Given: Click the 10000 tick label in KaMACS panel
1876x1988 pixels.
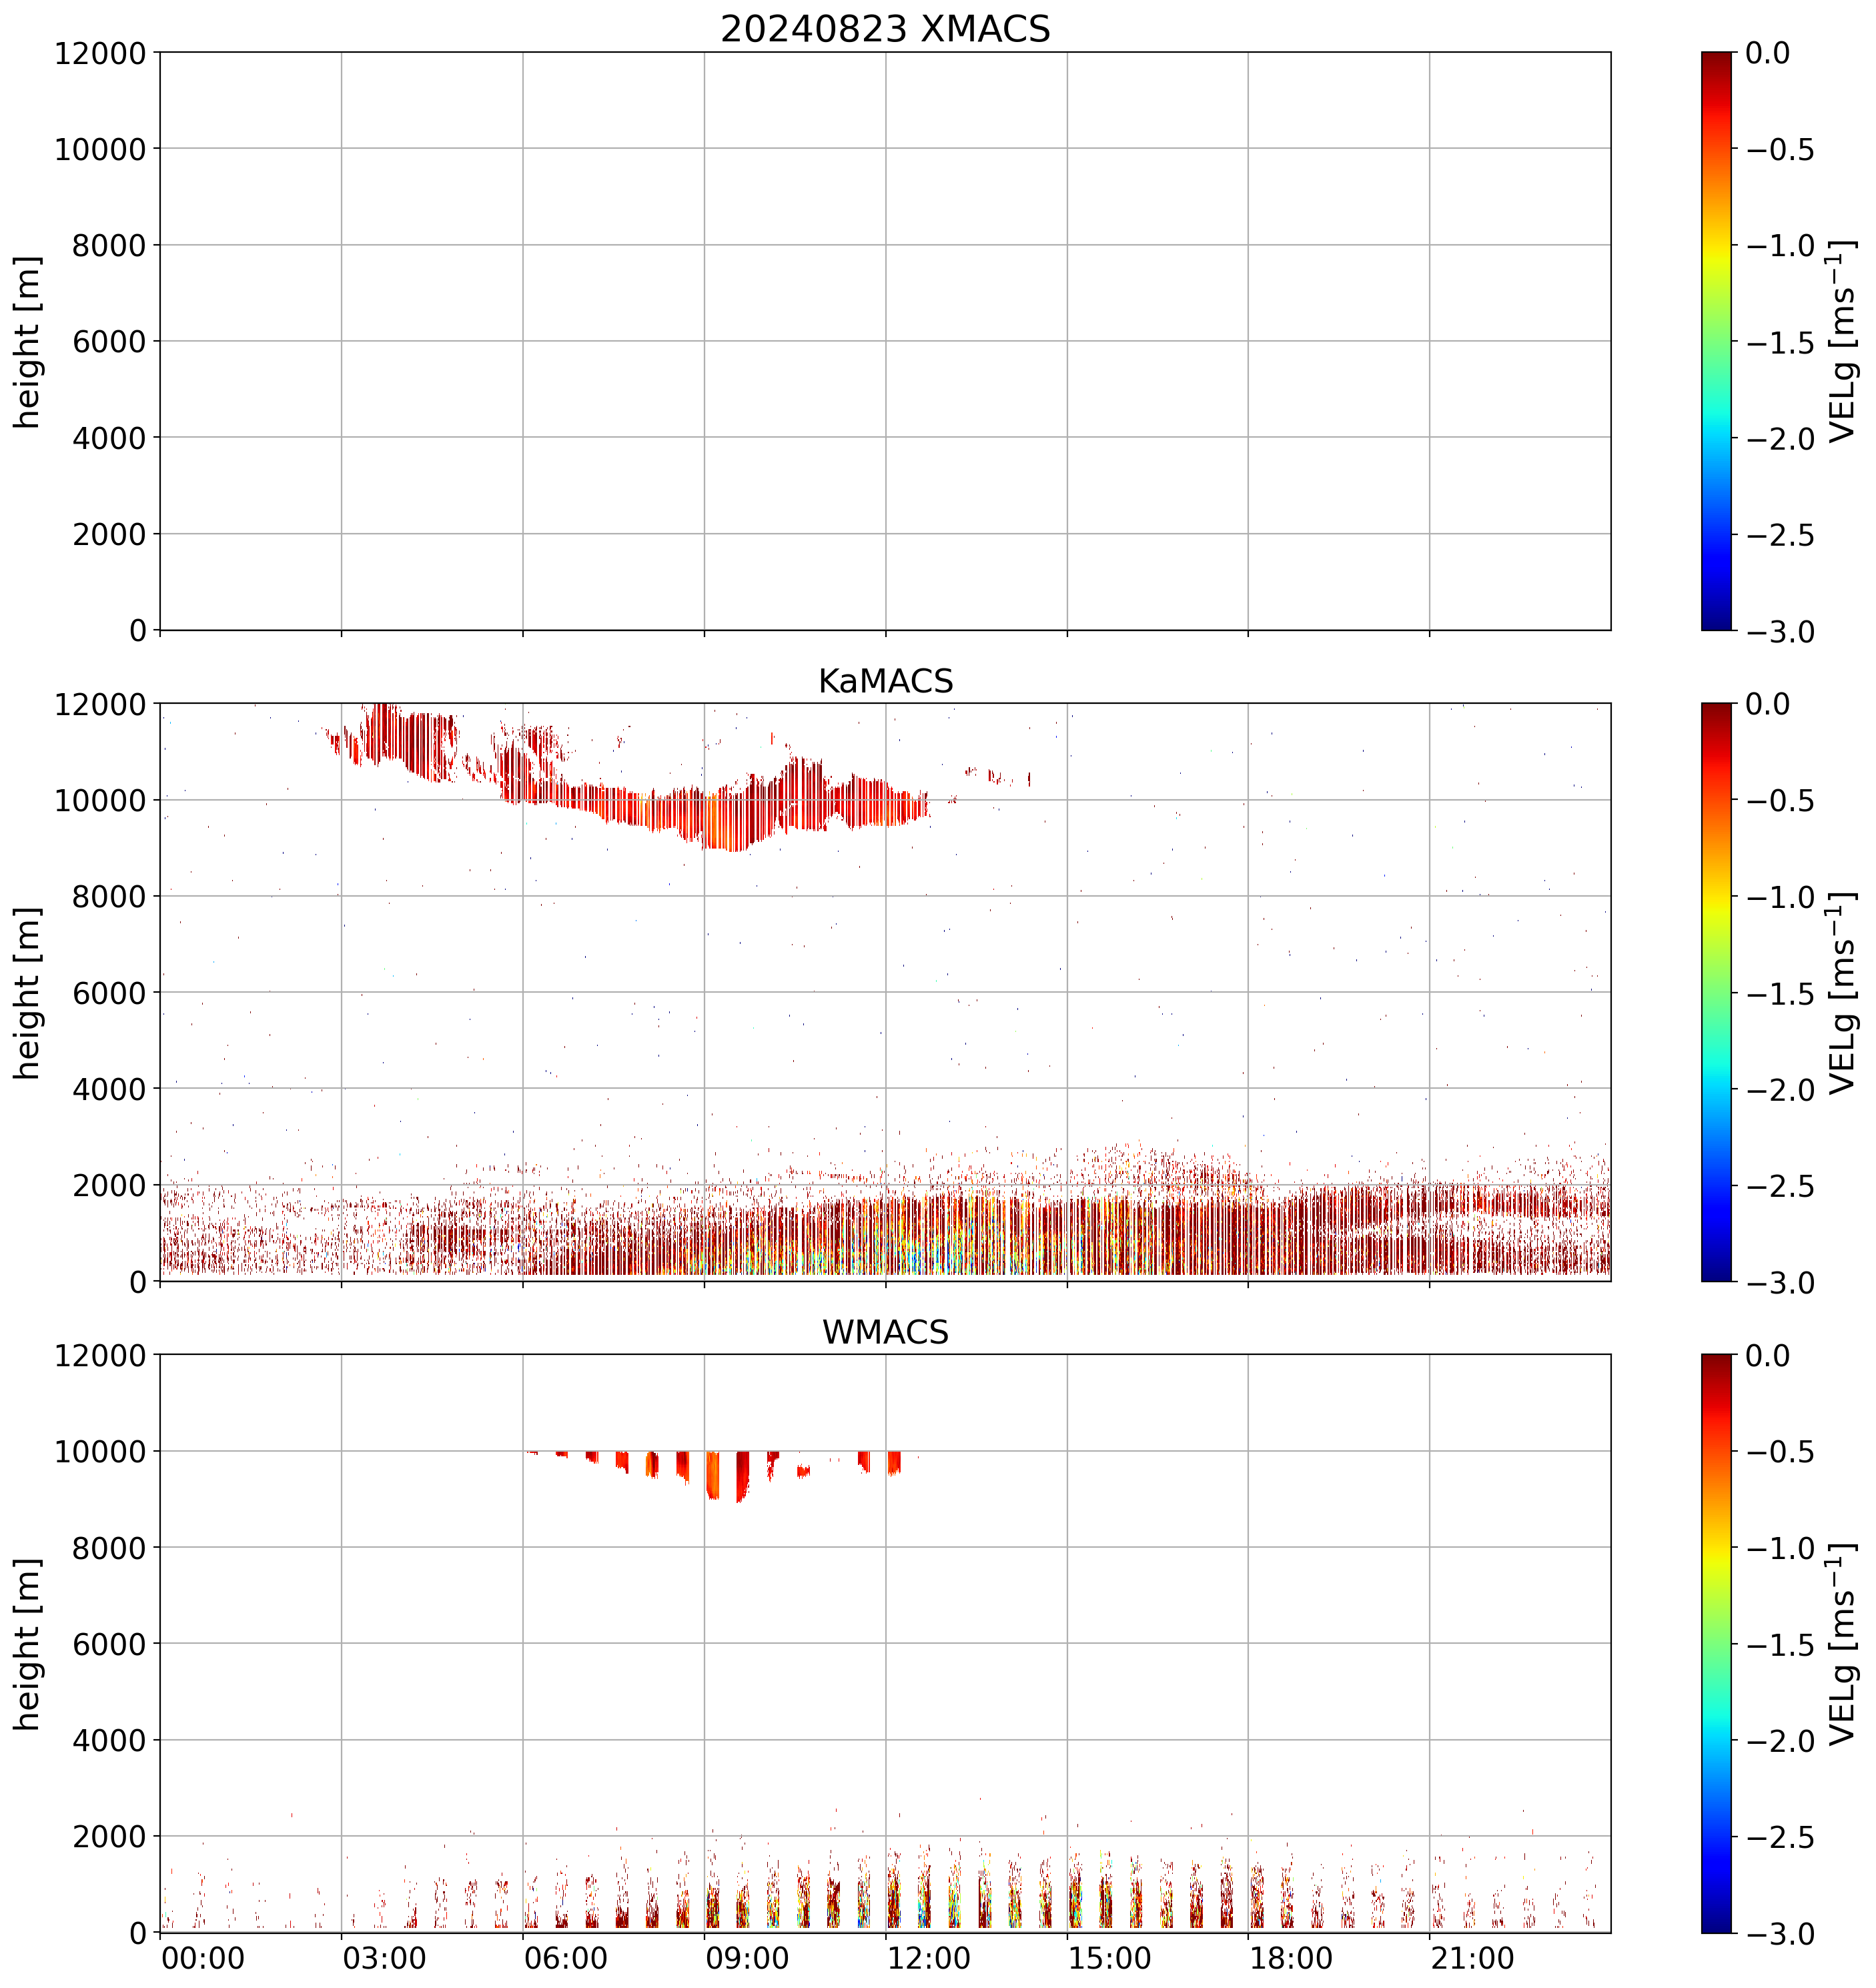Looking at the screenshot, I should (100, 800).
